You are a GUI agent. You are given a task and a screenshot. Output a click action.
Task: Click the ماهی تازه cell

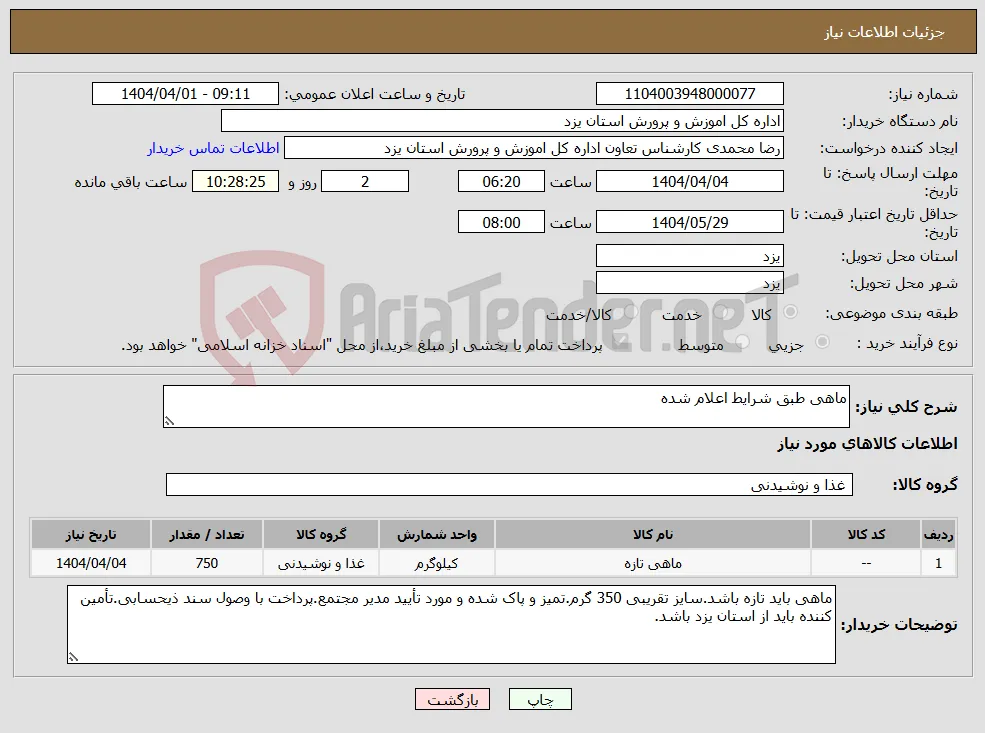[x=653, y=563]
